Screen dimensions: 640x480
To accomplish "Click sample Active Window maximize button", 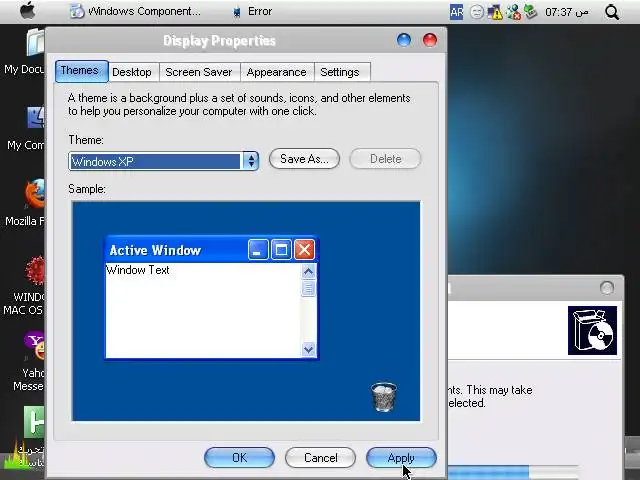I will click(281, 249).
